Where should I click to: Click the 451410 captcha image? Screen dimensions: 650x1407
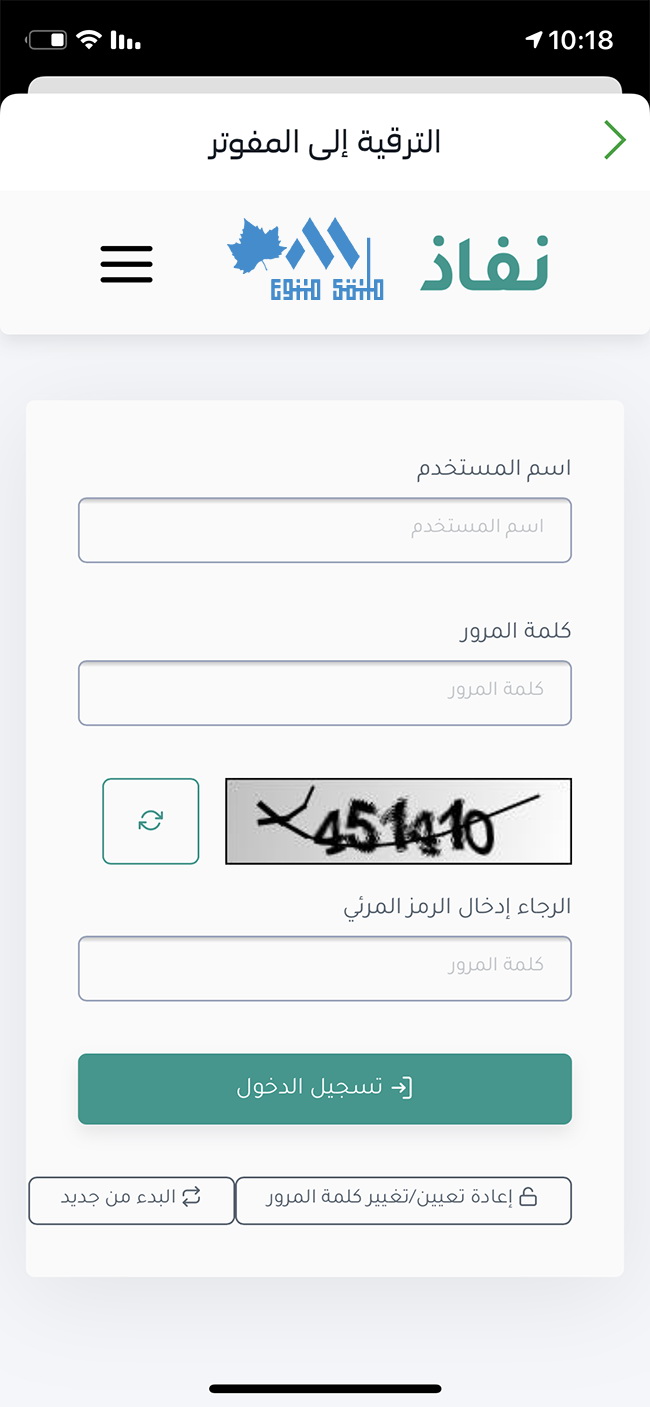[398, 821]
